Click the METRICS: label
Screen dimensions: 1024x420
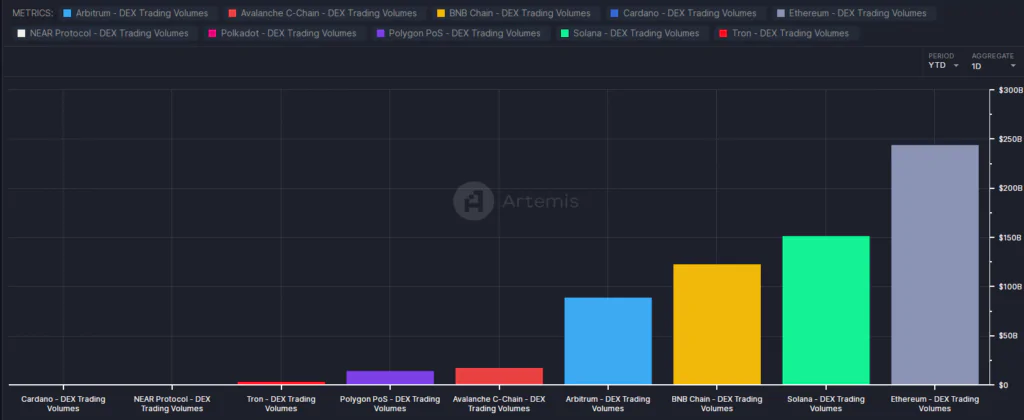click(33, 13)
